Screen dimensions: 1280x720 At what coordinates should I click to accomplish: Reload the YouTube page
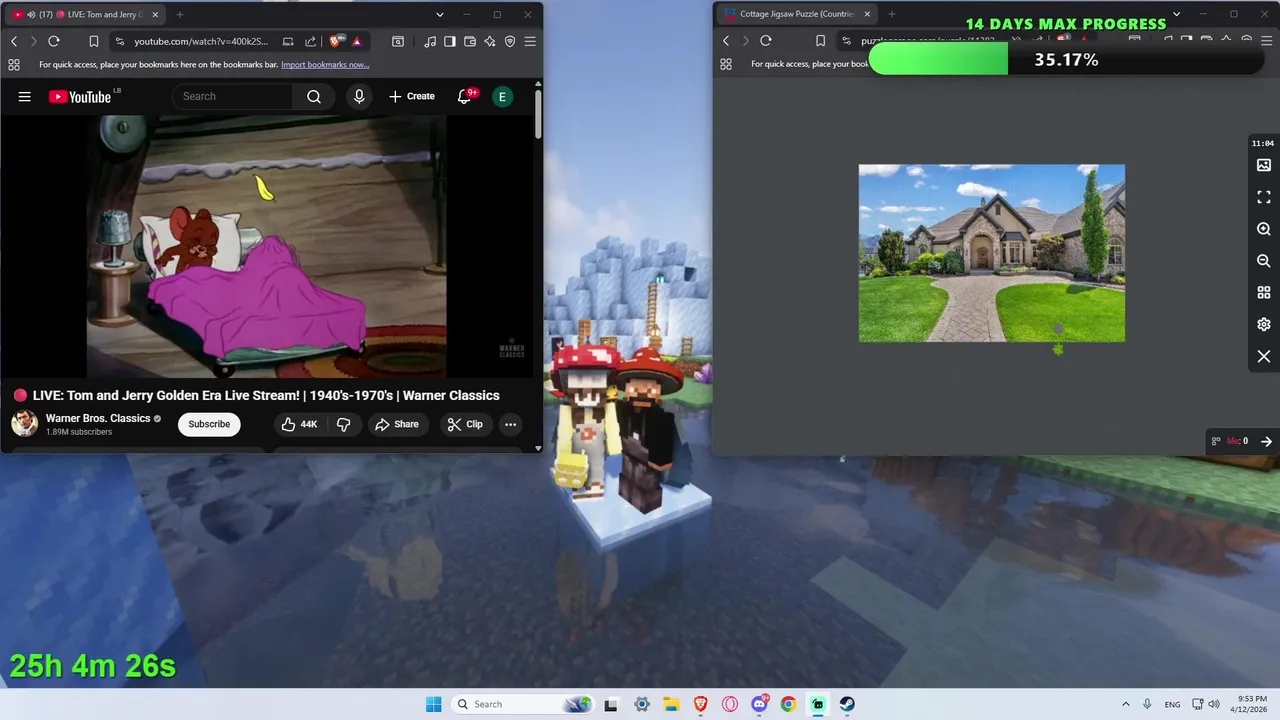coord(54,41)
